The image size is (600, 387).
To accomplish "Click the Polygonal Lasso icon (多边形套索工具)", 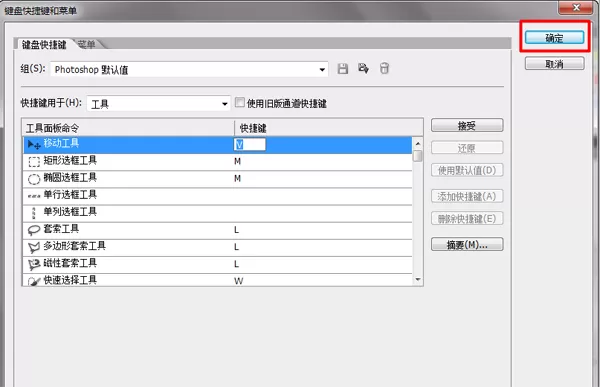I will click(34, 247).
